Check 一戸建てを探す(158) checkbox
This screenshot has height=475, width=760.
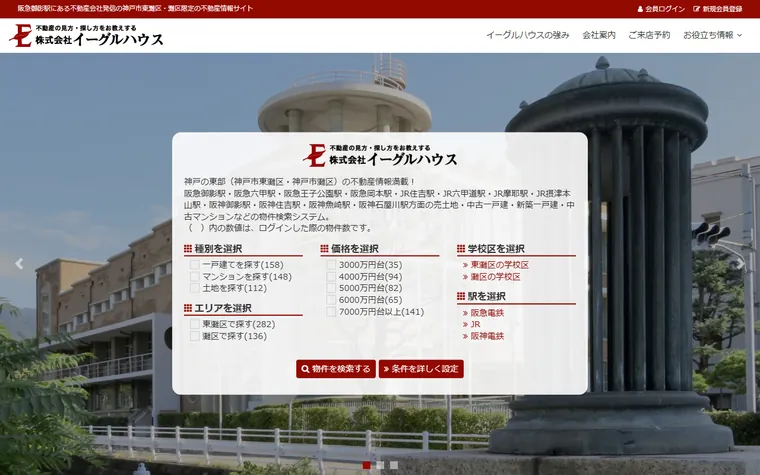[x=195, y=265]
